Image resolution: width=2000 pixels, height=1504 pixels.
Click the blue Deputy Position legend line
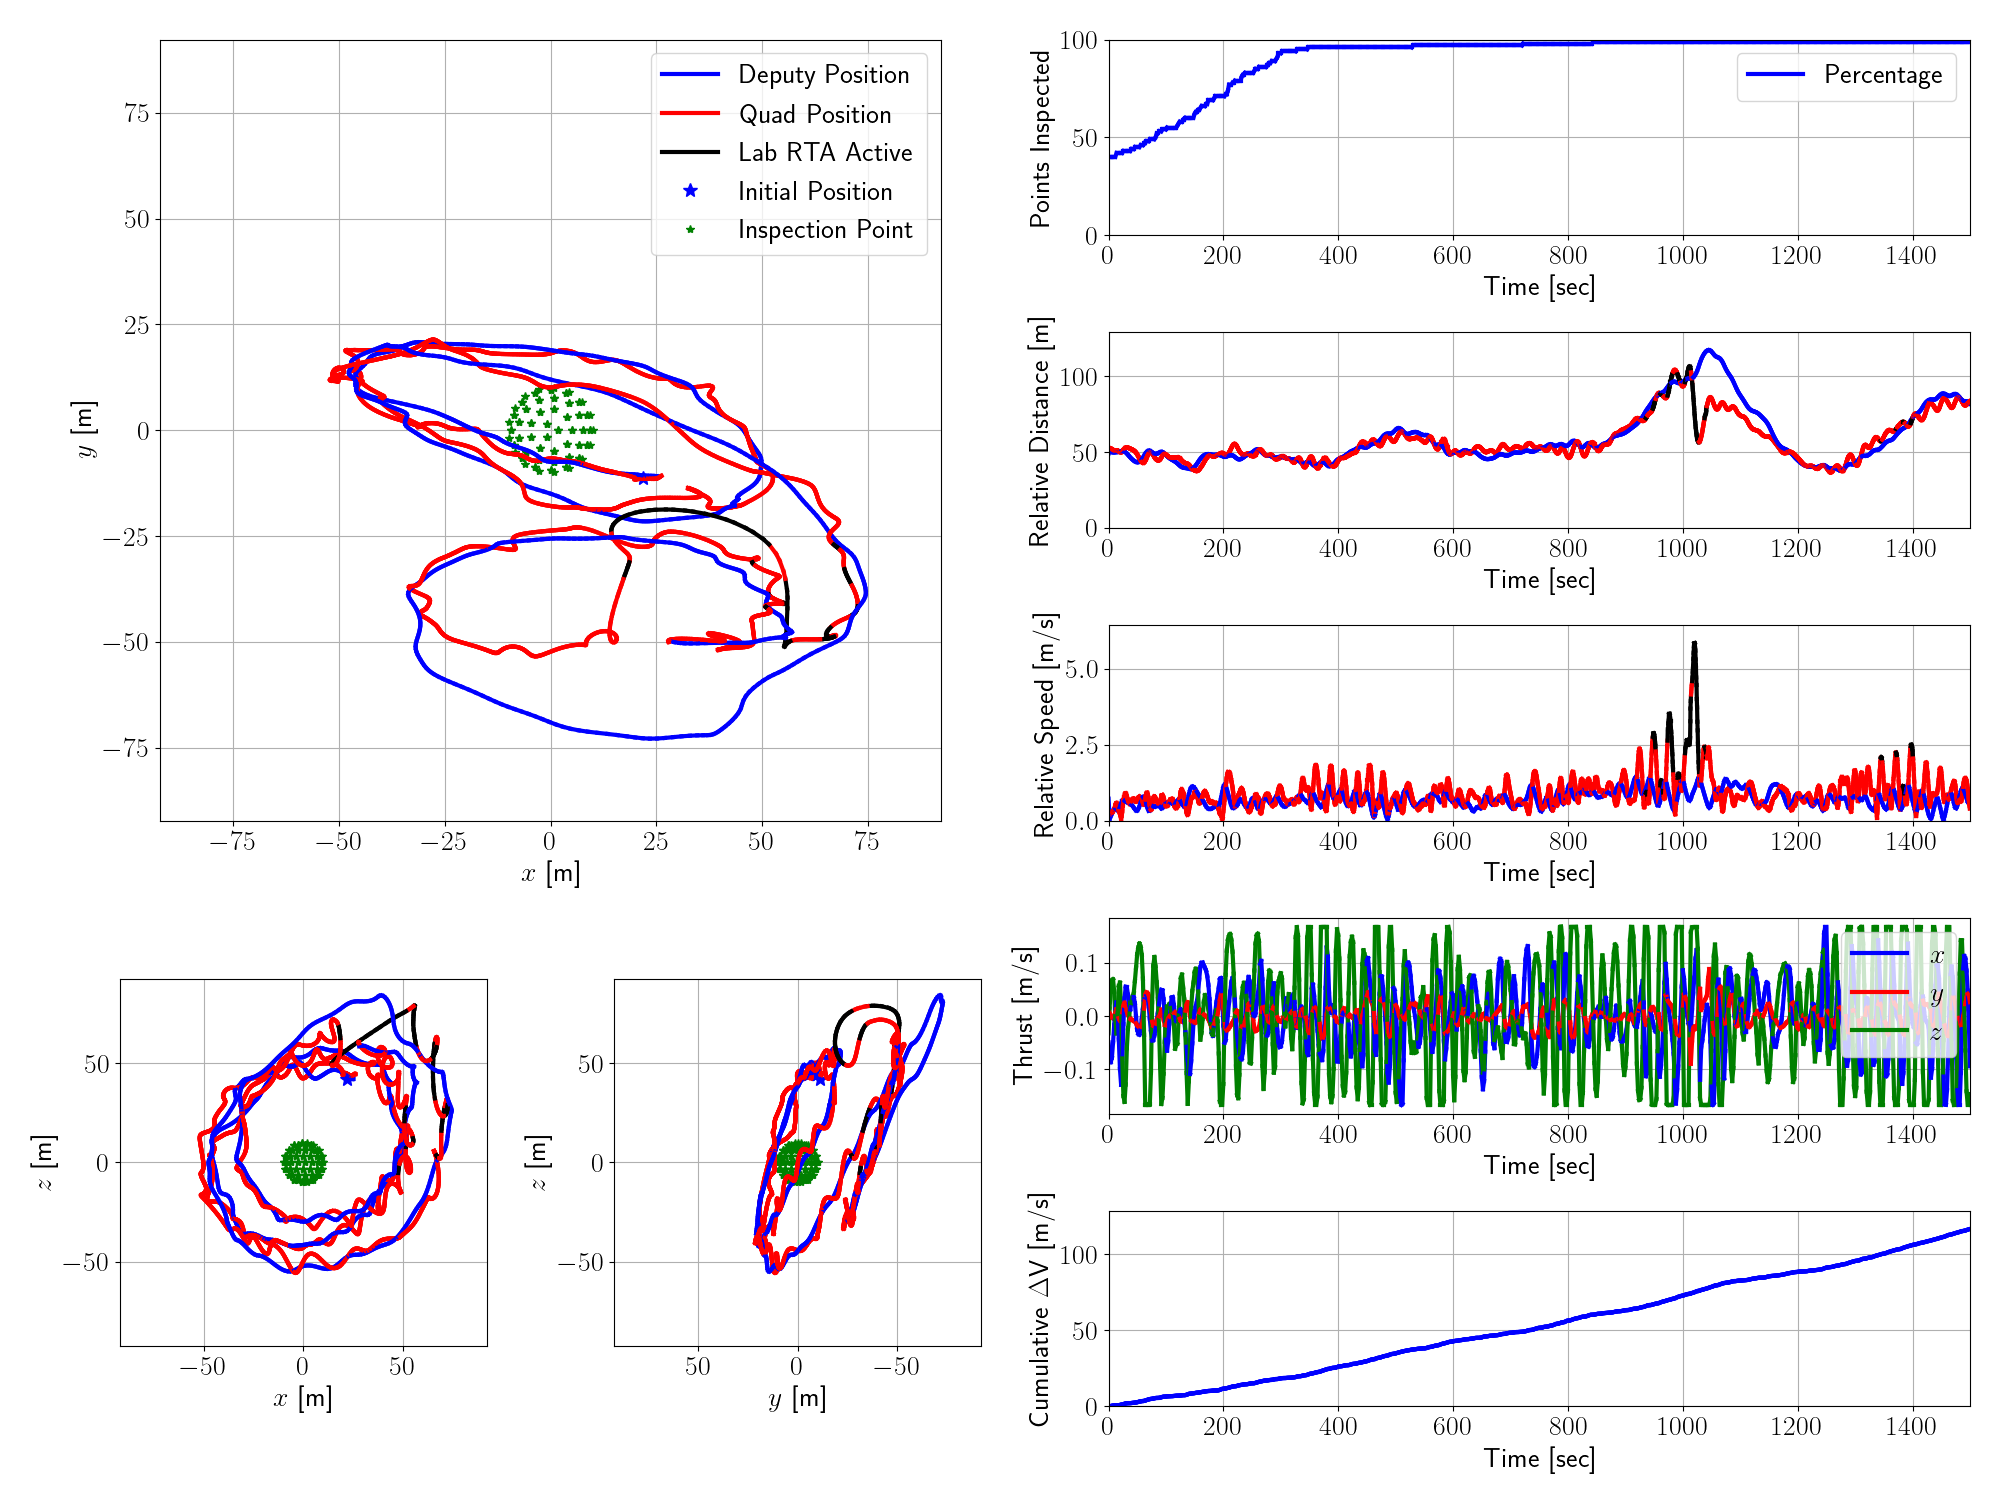coord(690,75)
